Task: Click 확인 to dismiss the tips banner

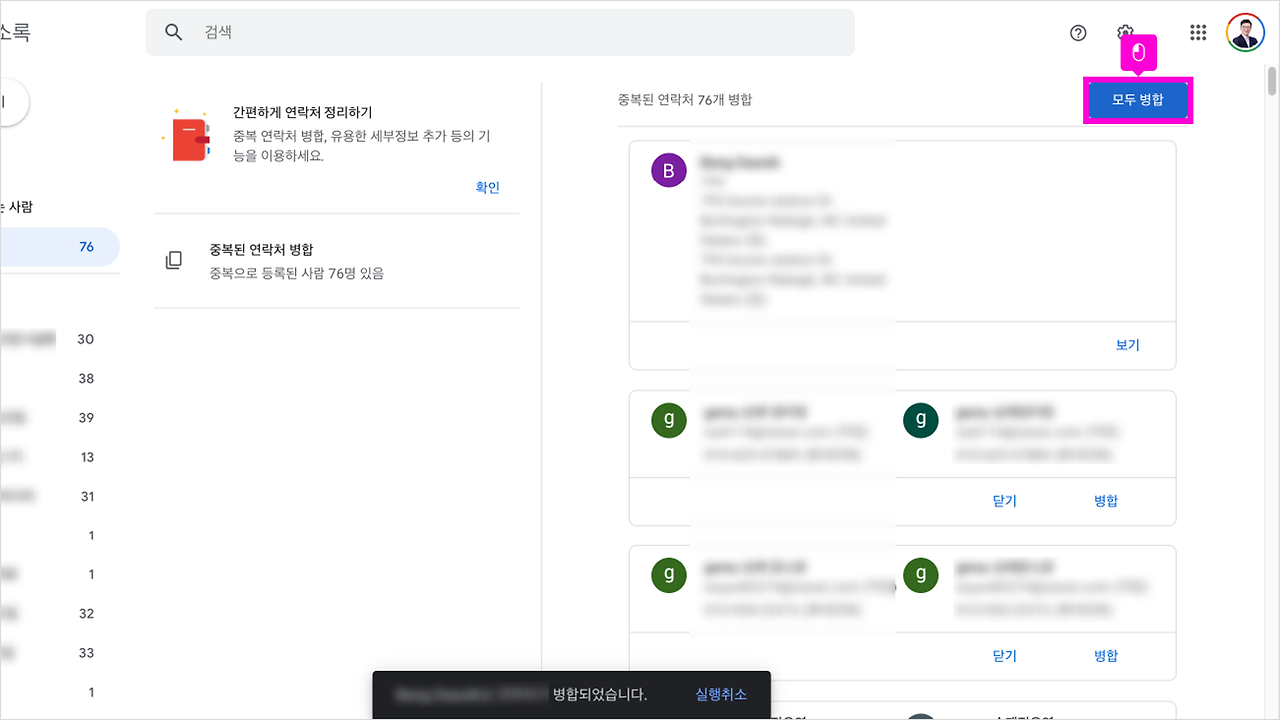Action: 487,186
